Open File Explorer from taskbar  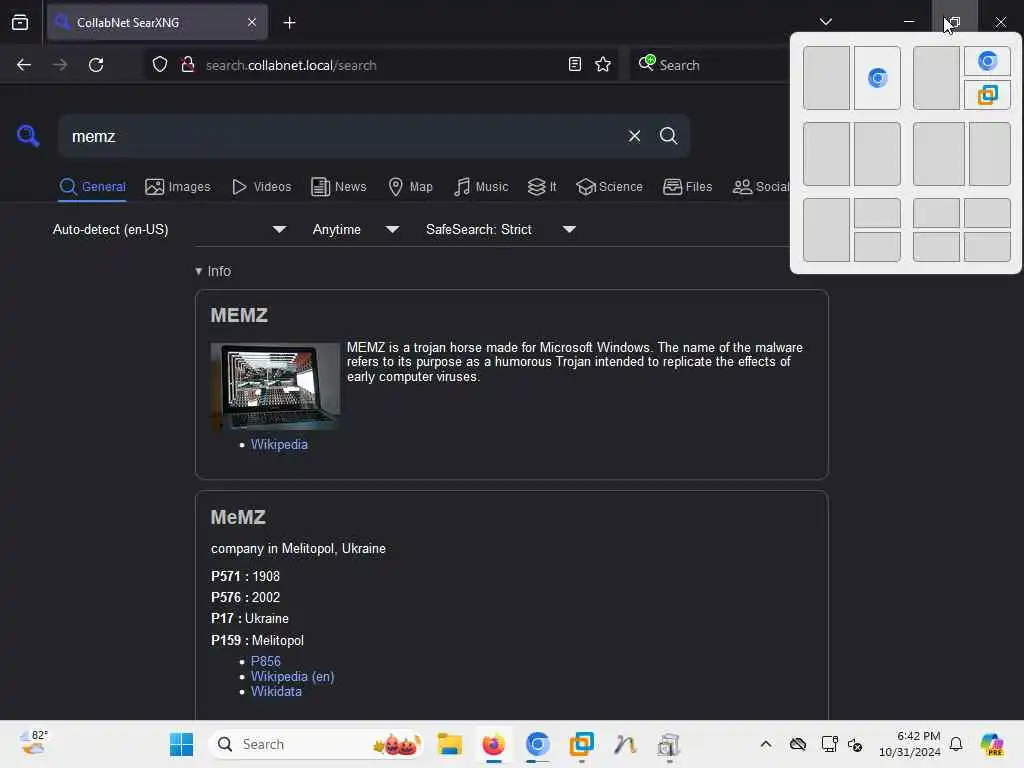(450, 744)
